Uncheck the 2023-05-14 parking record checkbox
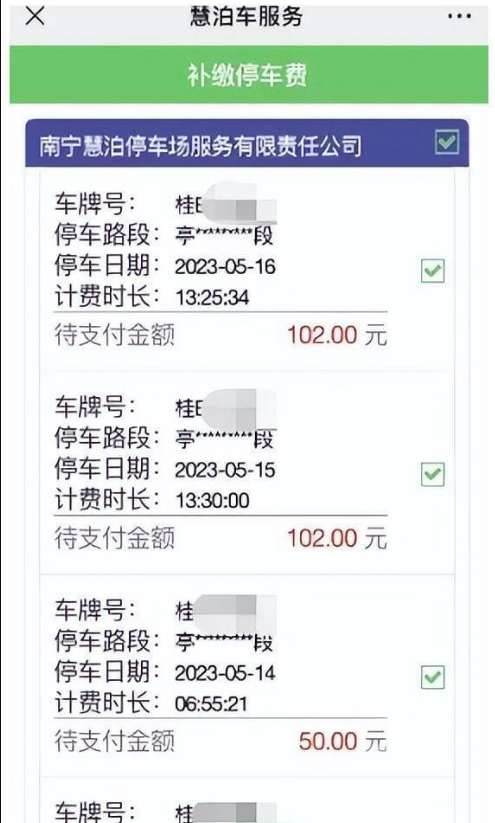The height and width of the screenshot is (823, 495). [433, 677]
